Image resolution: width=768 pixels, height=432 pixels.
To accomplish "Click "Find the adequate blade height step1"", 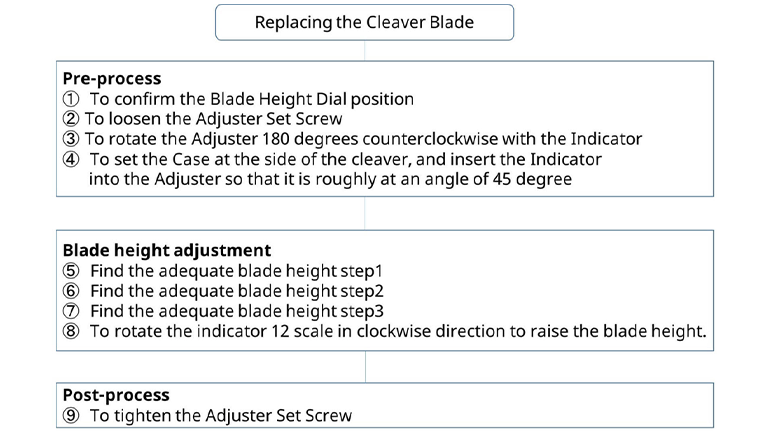I will pyautogui.click(x=236, y=271).
